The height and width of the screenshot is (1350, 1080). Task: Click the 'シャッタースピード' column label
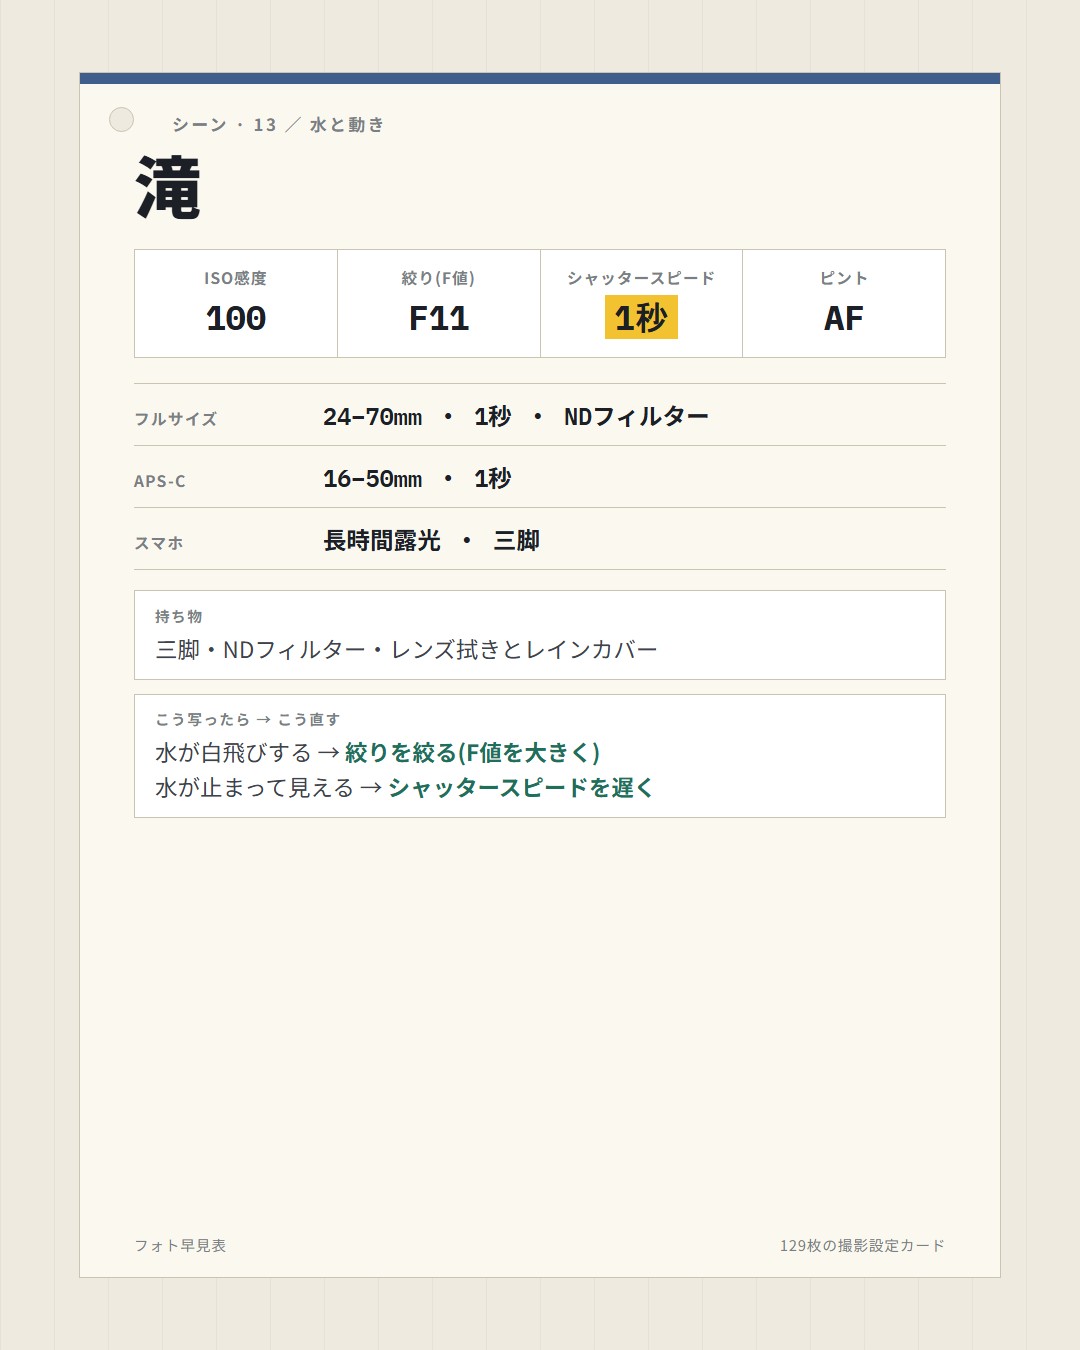[641, 278]
